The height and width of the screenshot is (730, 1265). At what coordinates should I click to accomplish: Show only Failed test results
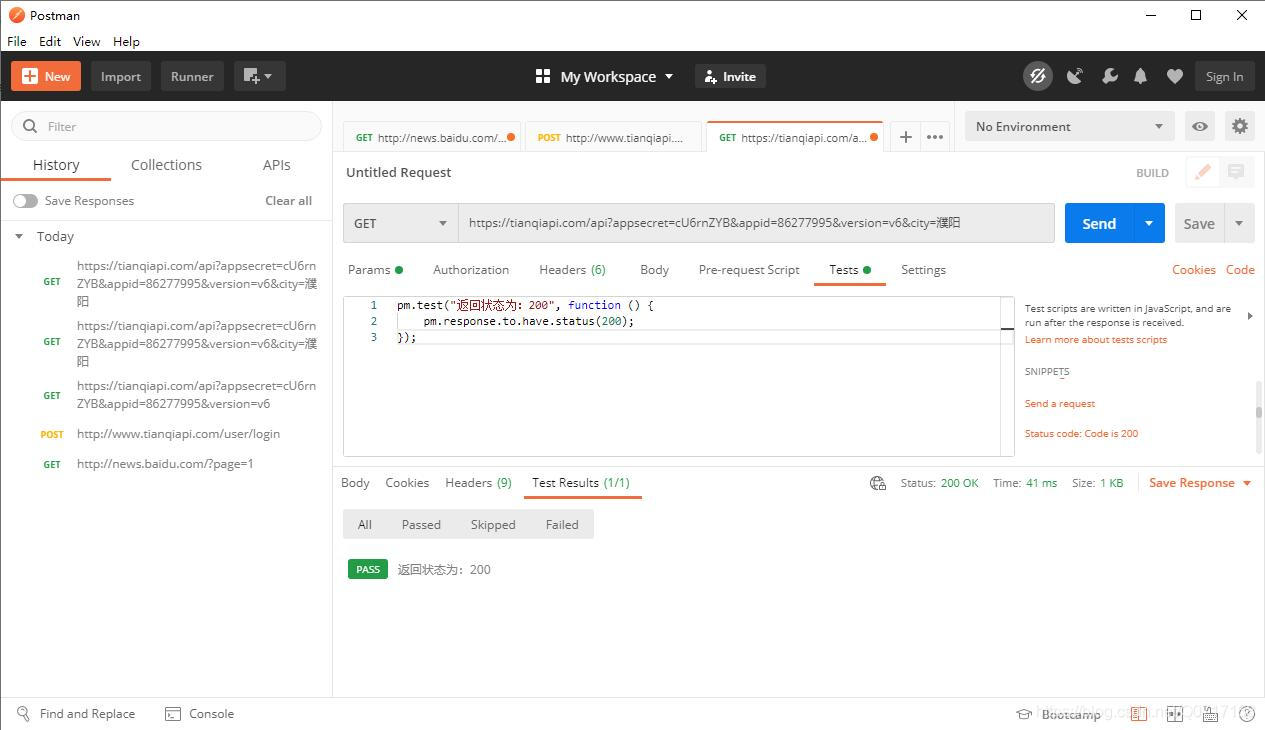[x=562, y=525]
